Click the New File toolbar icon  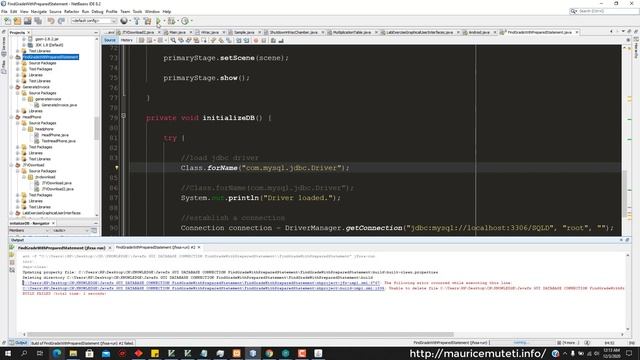7,21
